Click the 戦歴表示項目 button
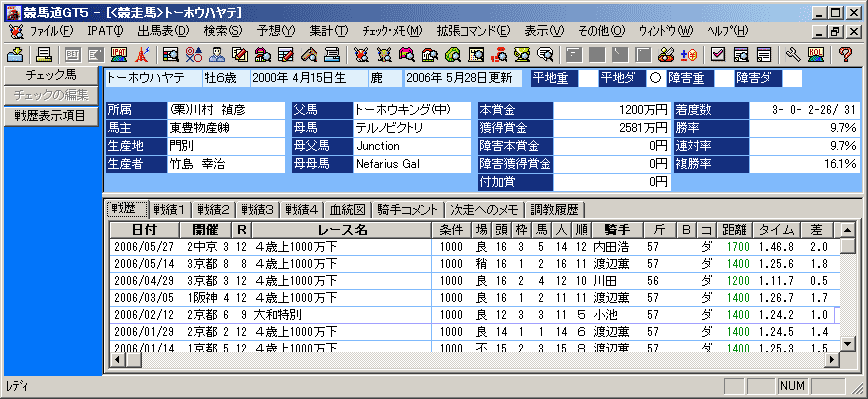This screenshot has width=868, height=399. coord(51,116)
